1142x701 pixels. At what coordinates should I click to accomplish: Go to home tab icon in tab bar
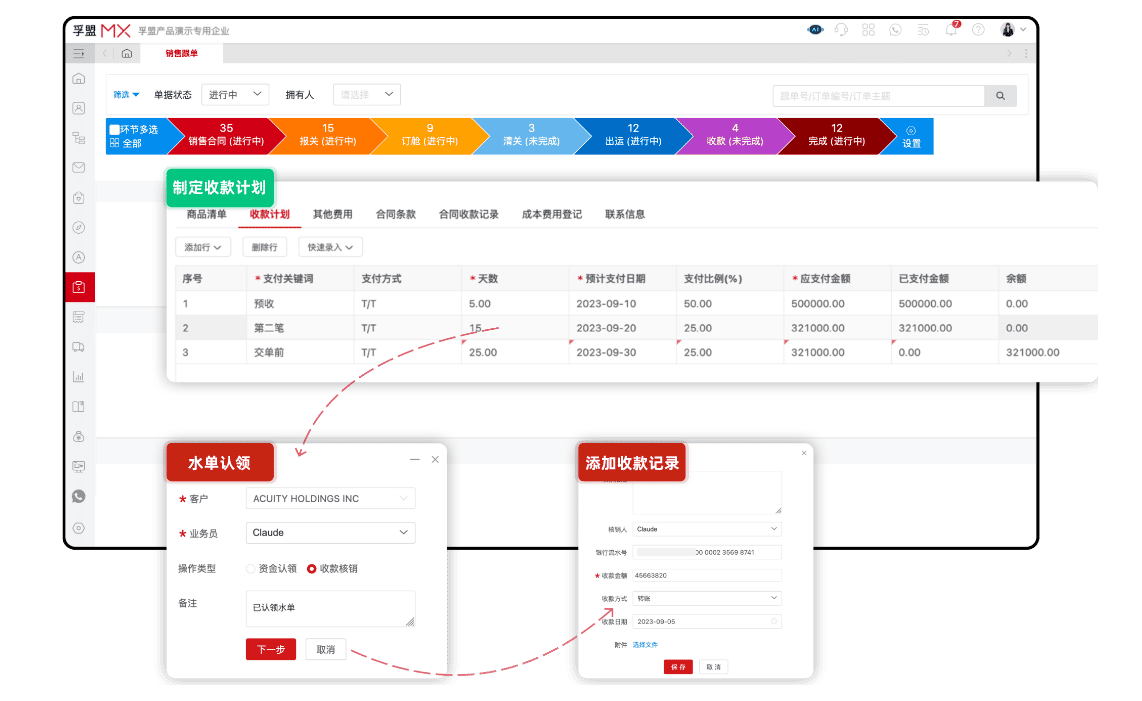127,53
